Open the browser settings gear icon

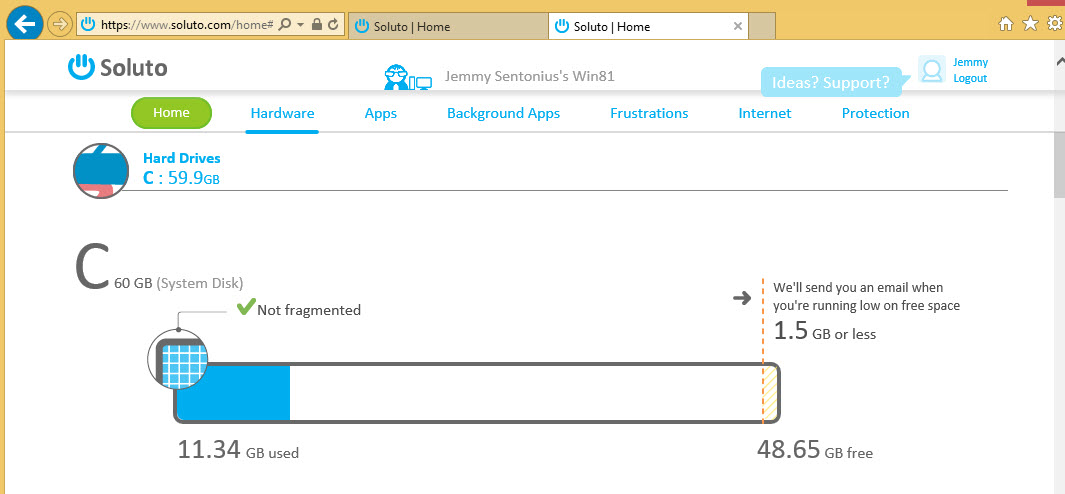(1055, 24)
